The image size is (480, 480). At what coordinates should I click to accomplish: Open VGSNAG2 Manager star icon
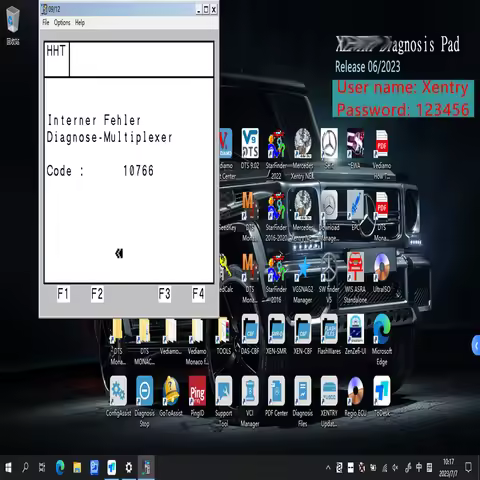303,278
